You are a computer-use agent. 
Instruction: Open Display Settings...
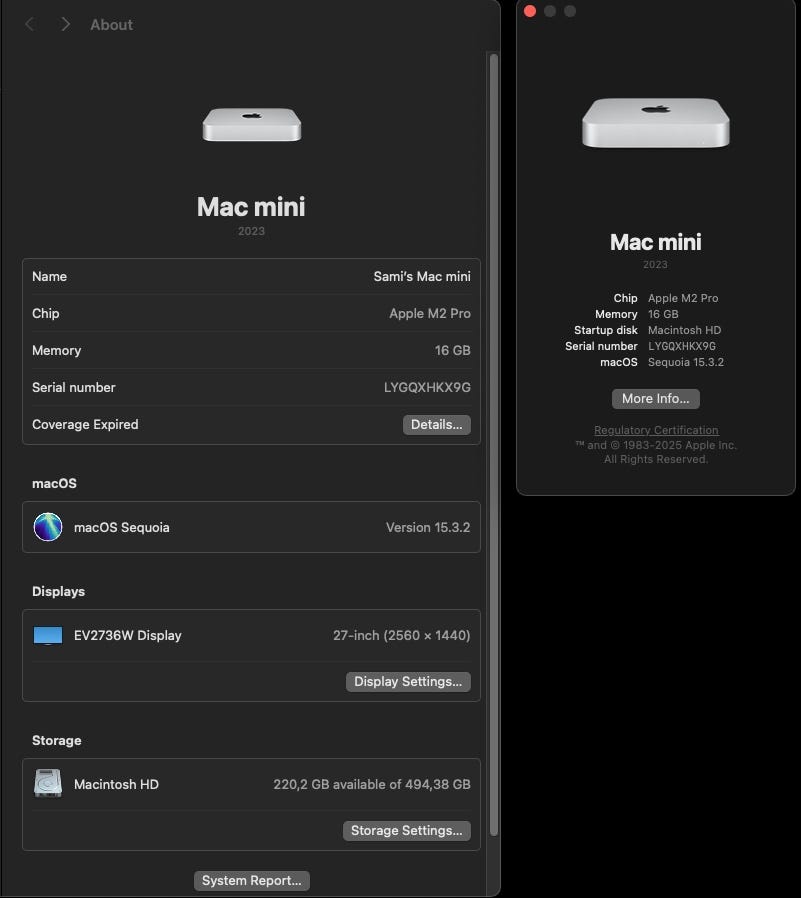tap(408, 682)
